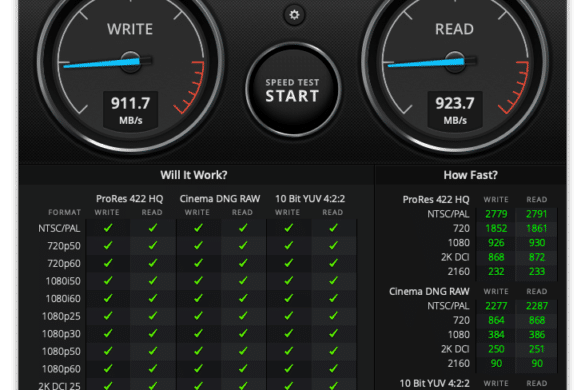Click the 1080i50 Cinema DNG read checkmark

243,280
